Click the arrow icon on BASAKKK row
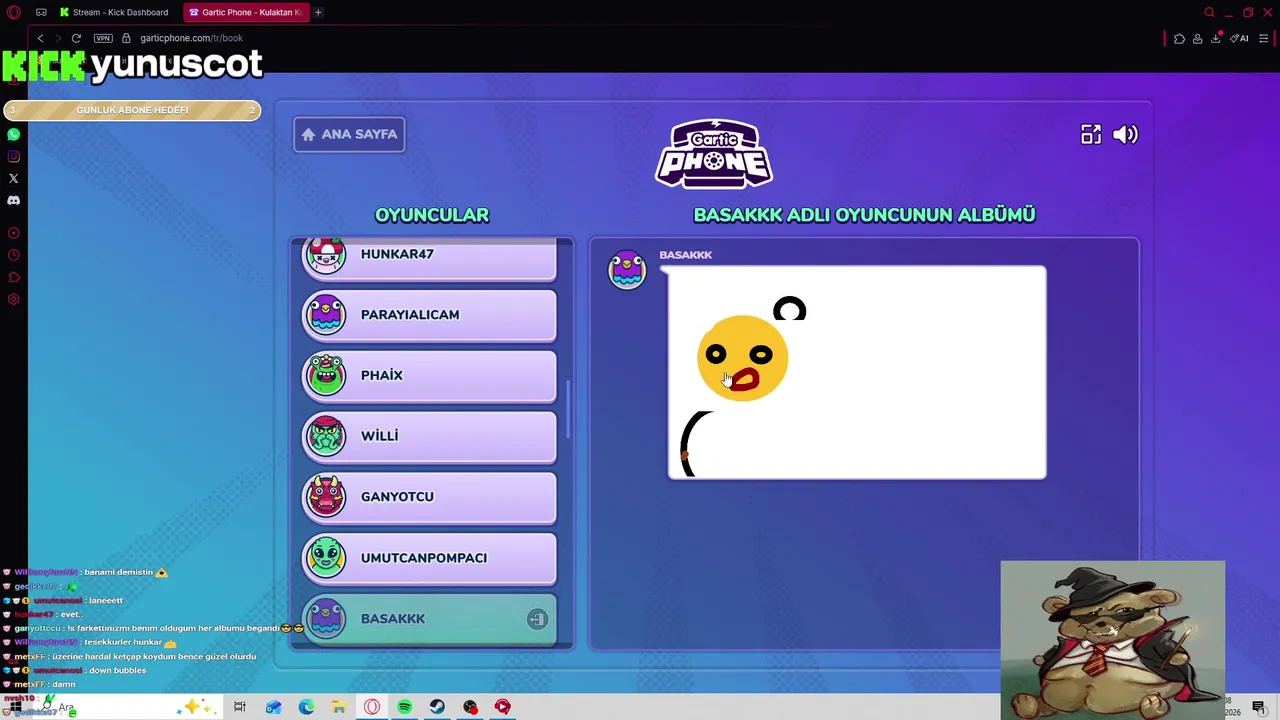Image resolution: width=1280 pixels, height=720 pixels. pos(537,619)
